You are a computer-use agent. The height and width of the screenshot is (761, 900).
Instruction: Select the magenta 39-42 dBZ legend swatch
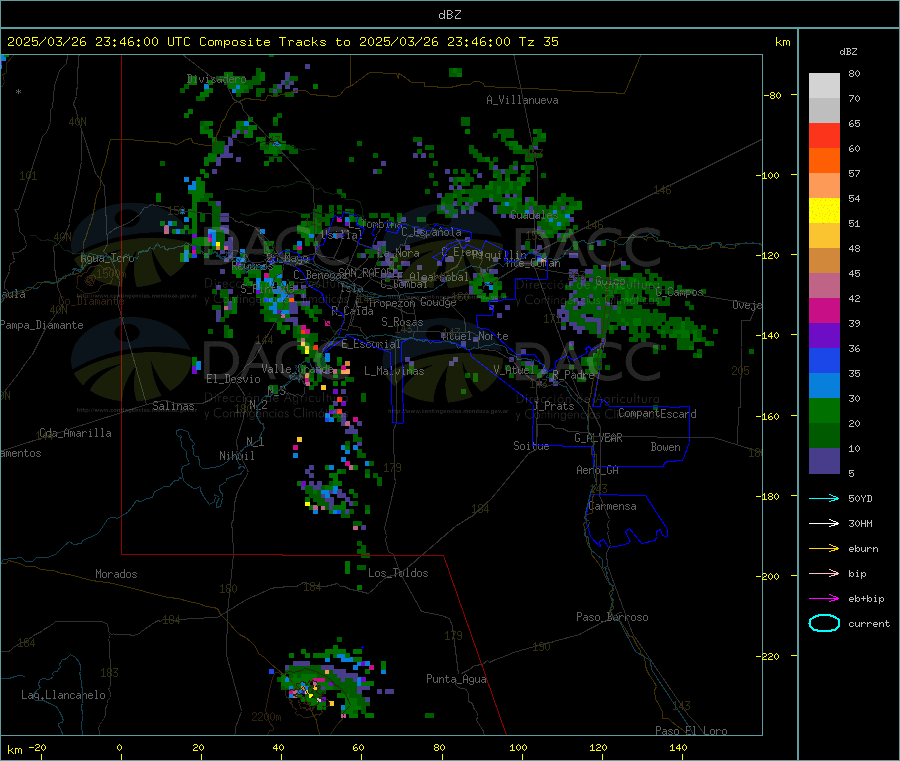click(x=824, y=310)
